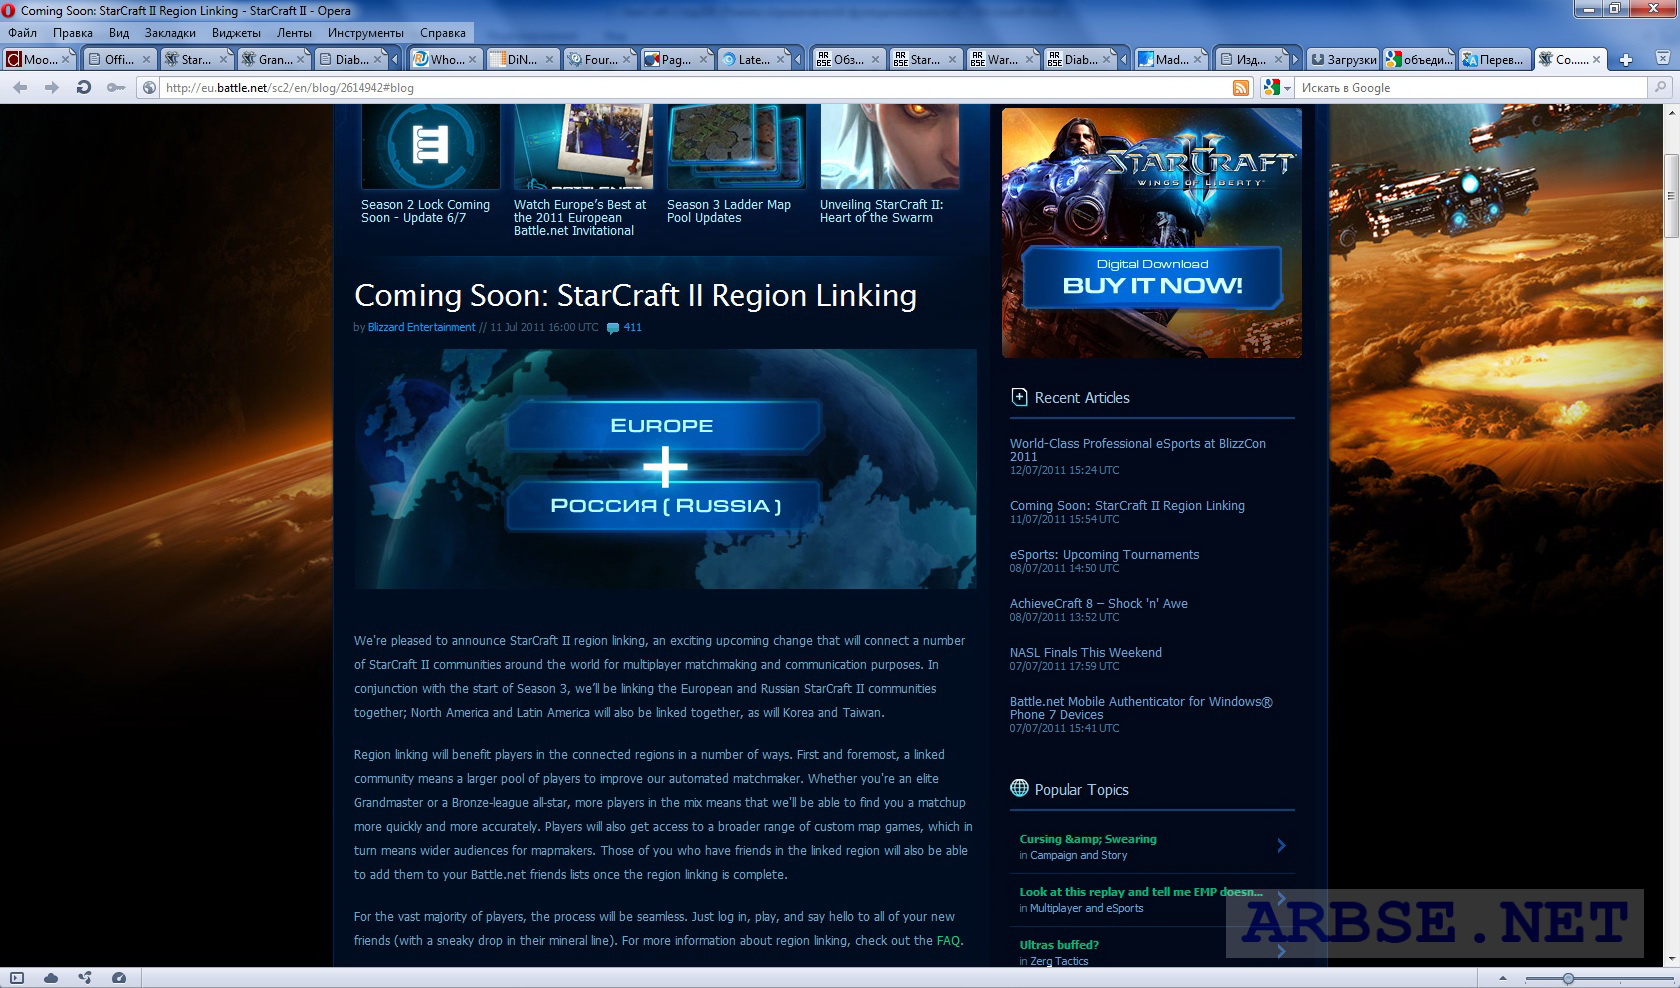Open the Справка menu
The height and width of the screenshot is (988, 1680).
pyautogui.click(x=443, y=33)
